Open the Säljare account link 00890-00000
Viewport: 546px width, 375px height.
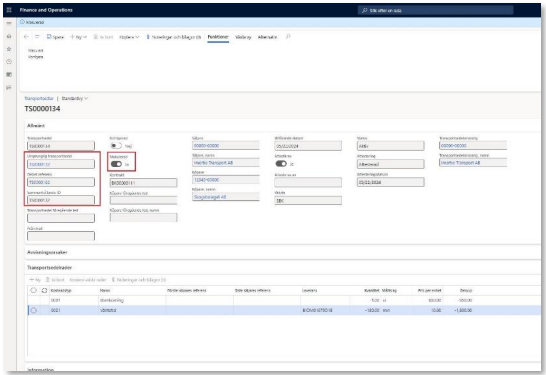tap(206, 146)
